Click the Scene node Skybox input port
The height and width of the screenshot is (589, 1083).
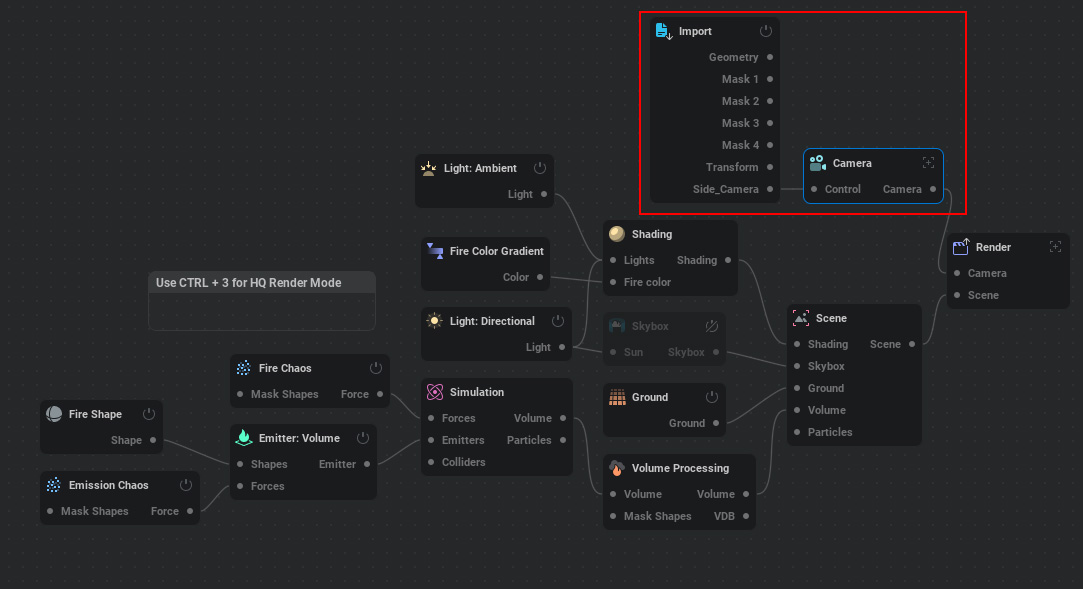click(x=798, y=366)
